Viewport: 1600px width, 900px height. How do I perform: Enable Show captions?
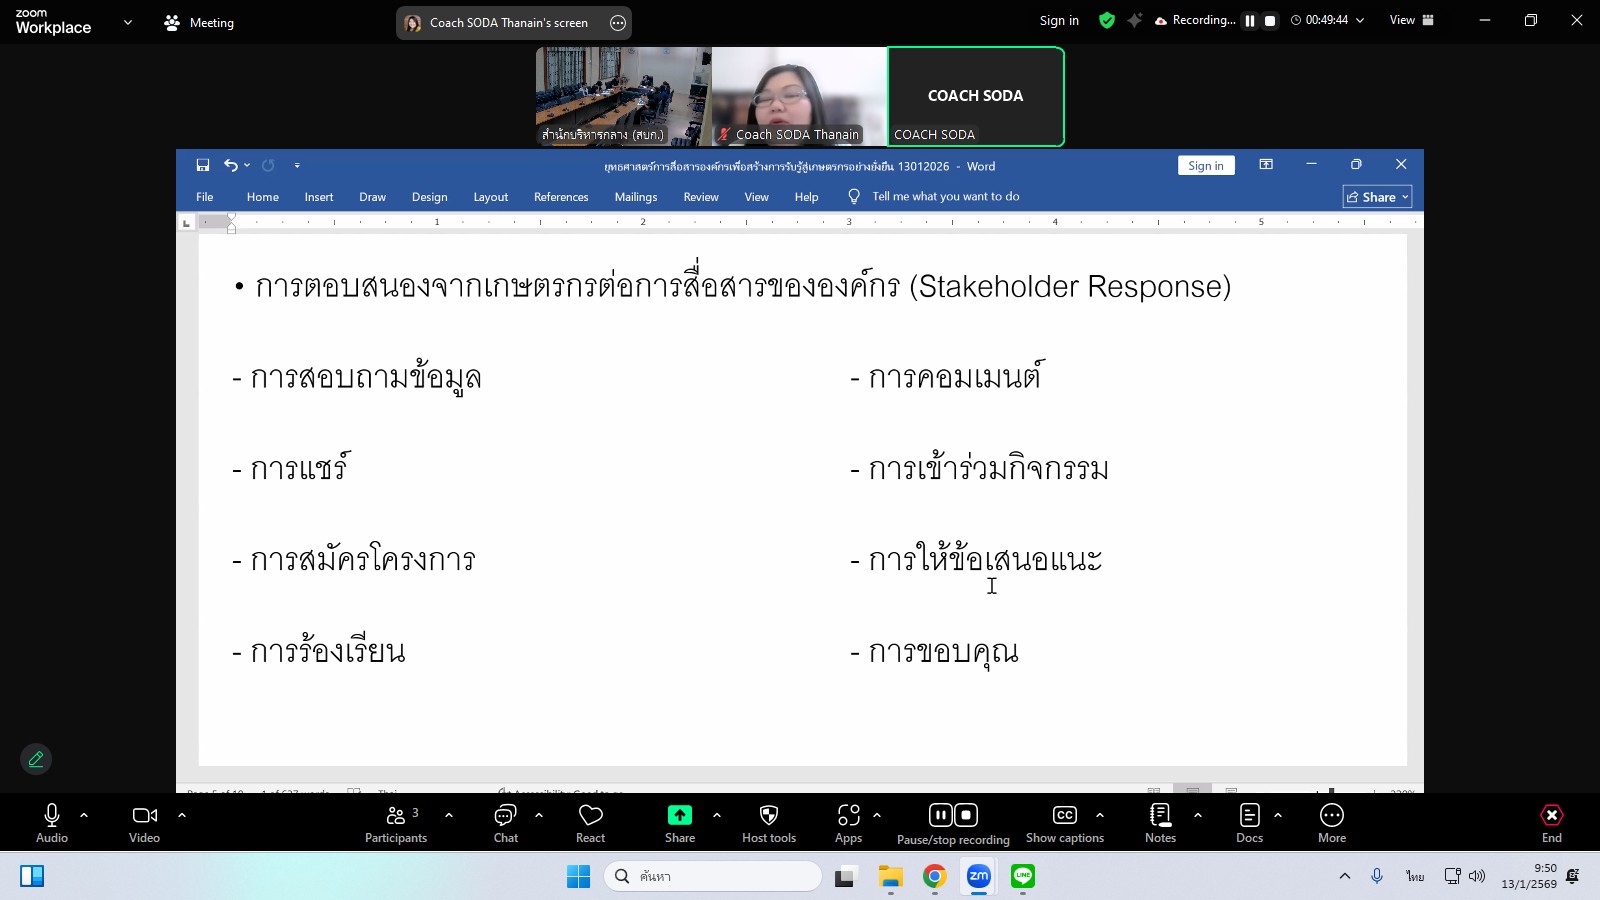1064,821
